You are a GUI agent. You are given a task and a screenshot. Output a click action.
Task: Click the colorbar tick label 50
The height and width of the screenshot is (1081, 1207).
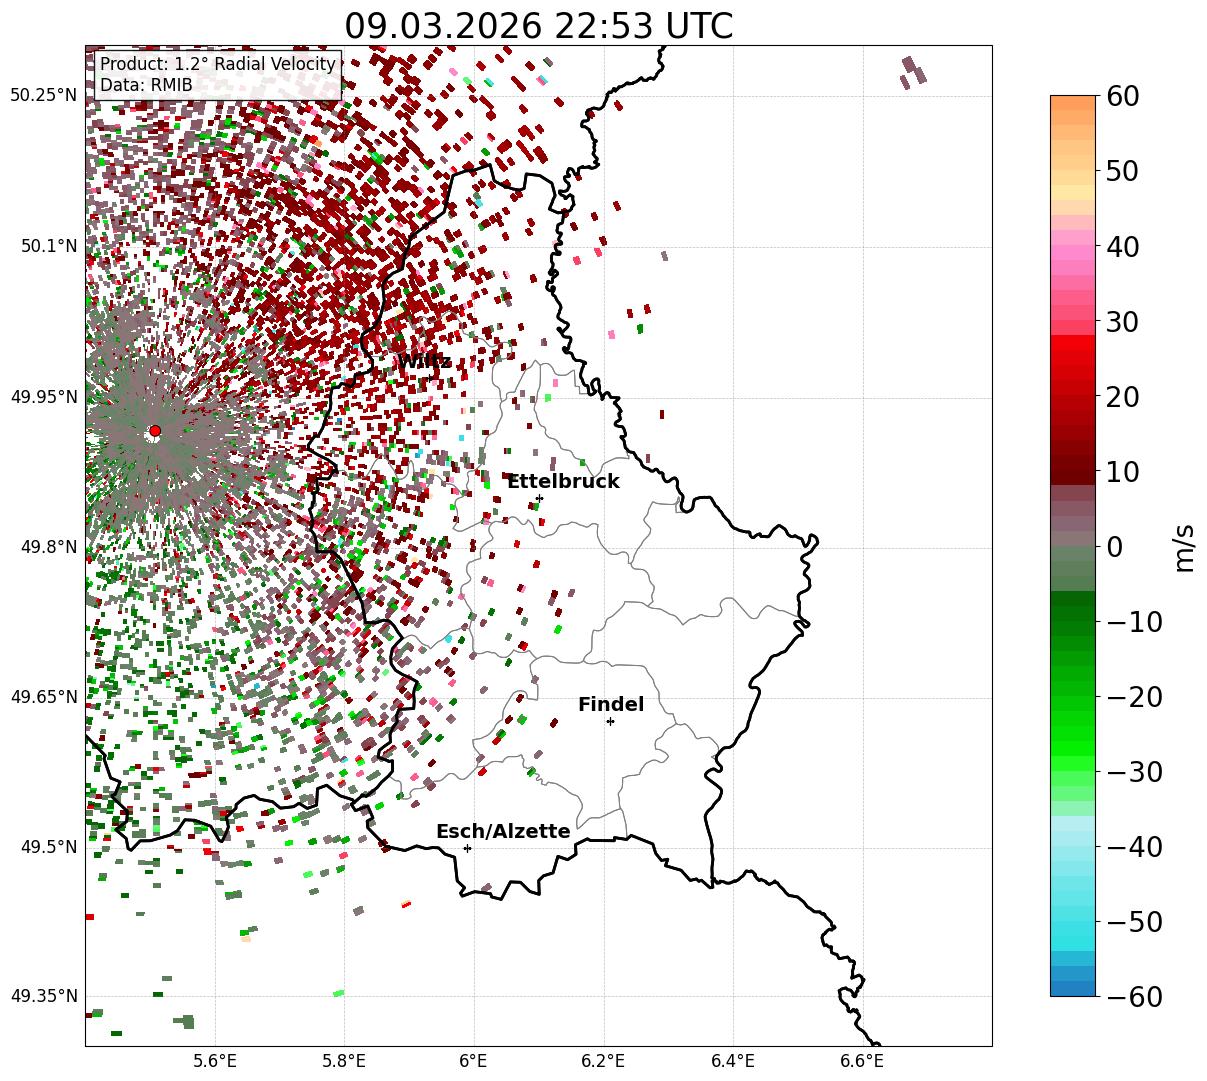click(x=1121, y=171)
